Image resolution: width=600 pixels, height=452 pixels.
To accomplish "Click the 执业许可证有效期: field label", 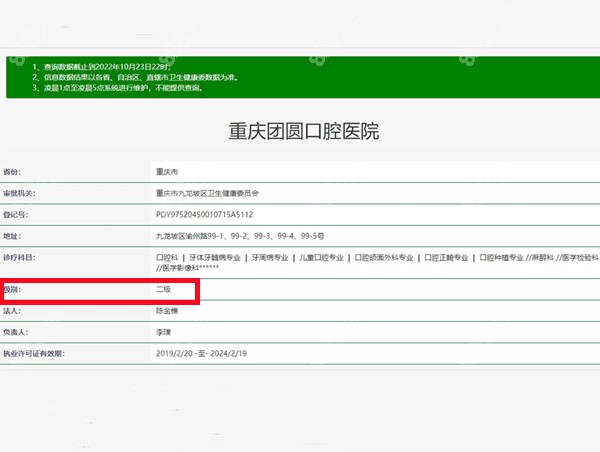I will point(34,353).
